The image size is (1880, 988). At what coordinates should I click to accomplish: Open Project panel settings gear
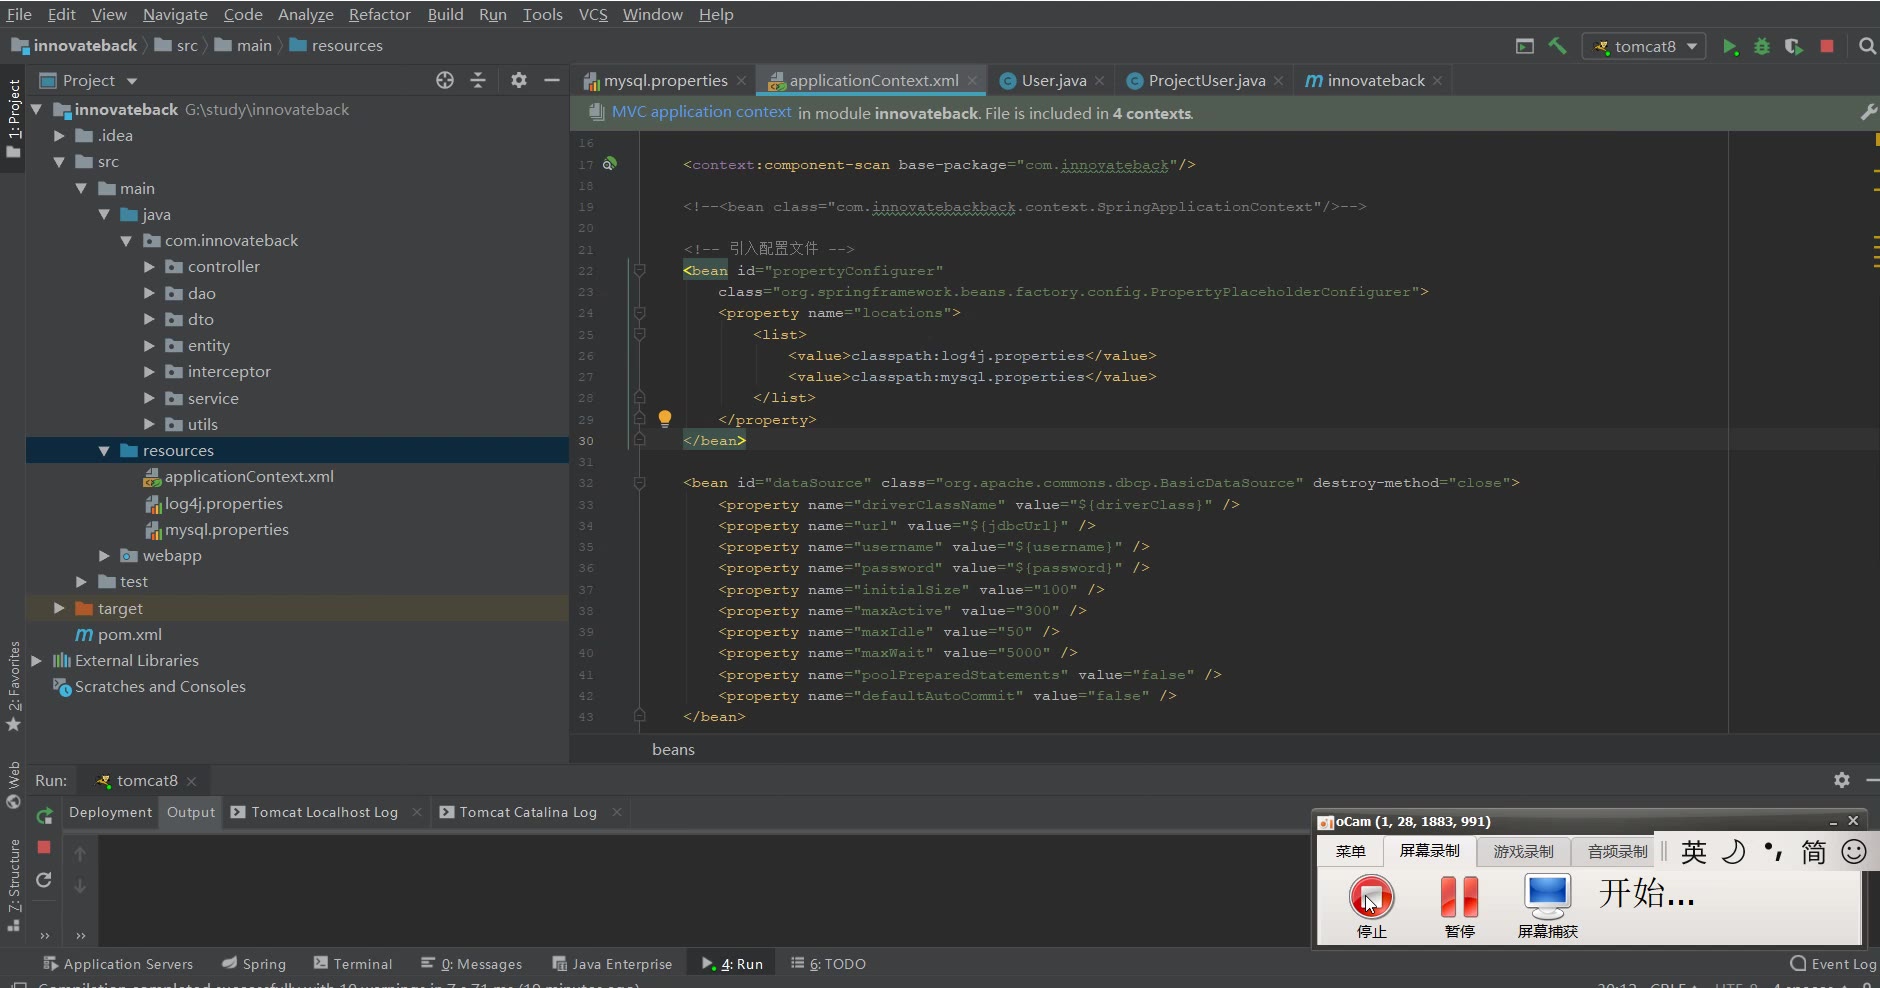[x=518, y=80]
